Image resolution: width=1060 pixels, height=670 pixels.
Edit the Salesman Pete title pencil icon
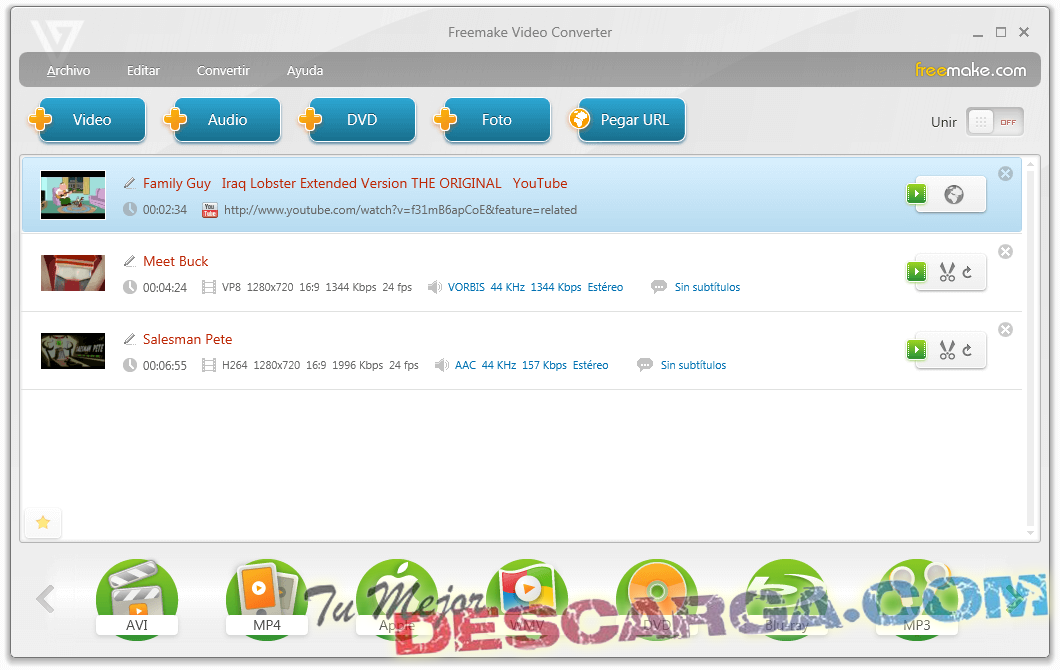tap(130, 339)
